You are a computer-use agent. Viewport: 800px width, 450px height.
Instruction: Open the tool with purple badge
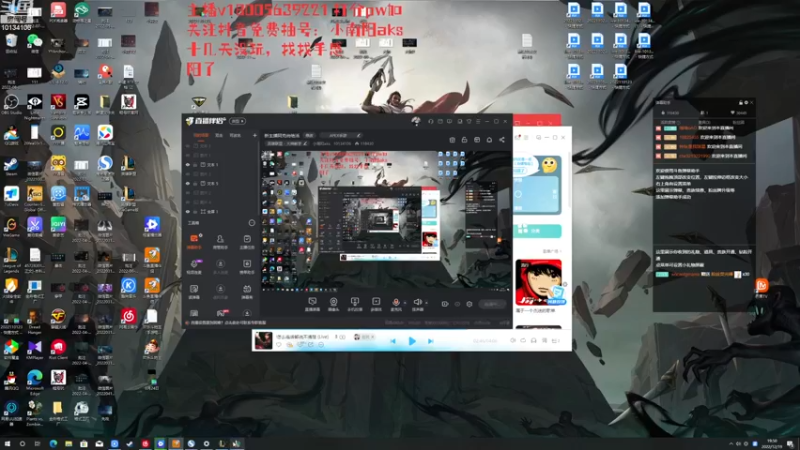pos(194,266)
